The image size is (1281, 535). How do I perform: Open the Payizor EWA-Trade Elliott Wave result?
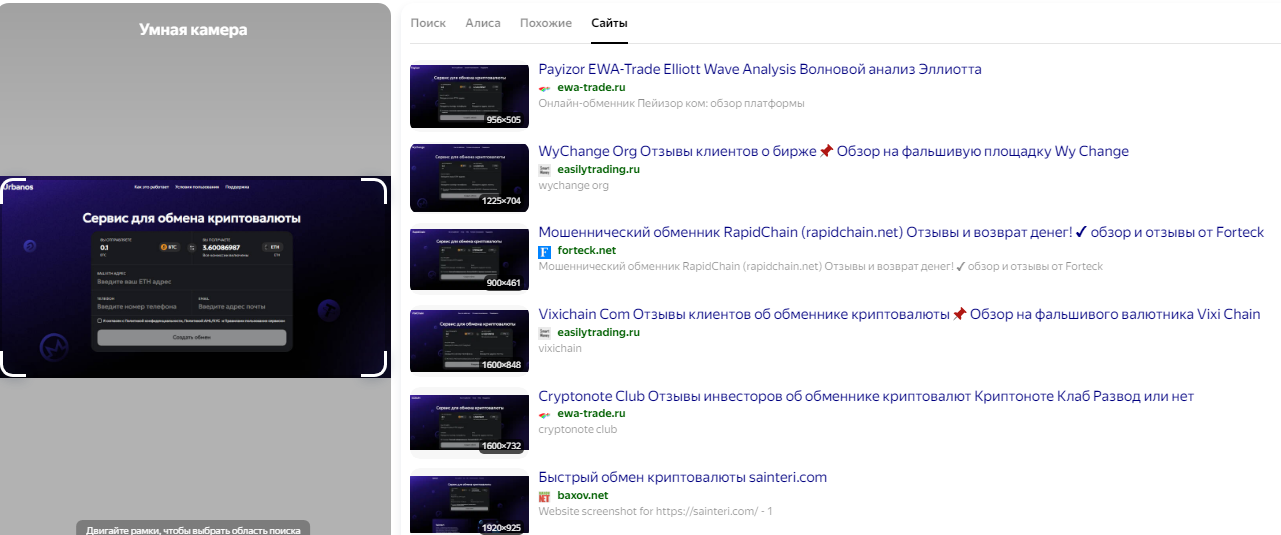click(x=760, y=69)
